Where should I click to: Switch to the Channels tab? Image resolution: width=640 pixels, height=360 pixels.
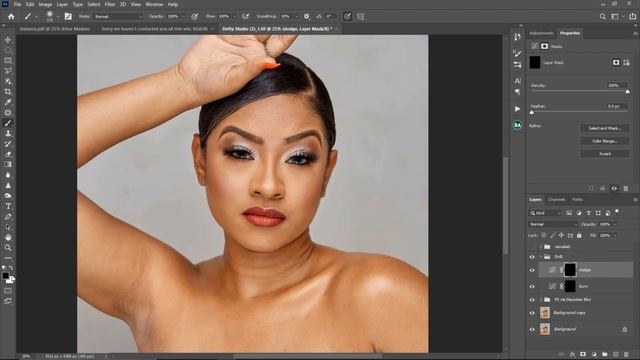click(x=556, y=200)
